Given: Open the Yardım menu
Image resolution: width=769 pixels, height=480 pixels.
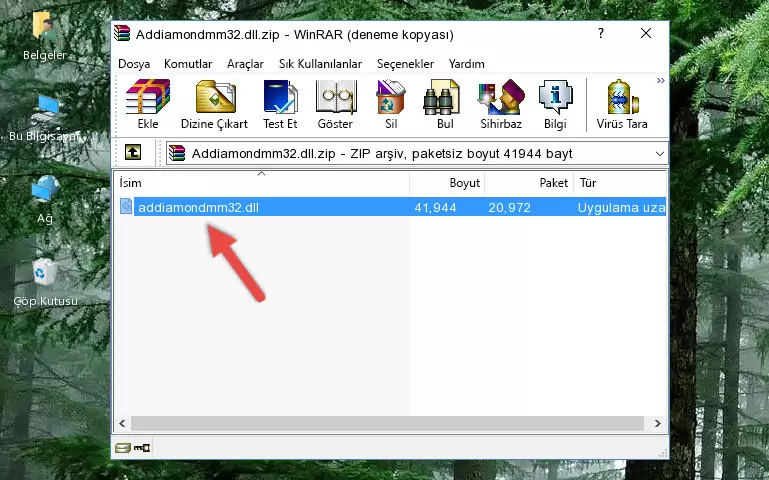Looking at the screenshot, I should pos(466,64).
